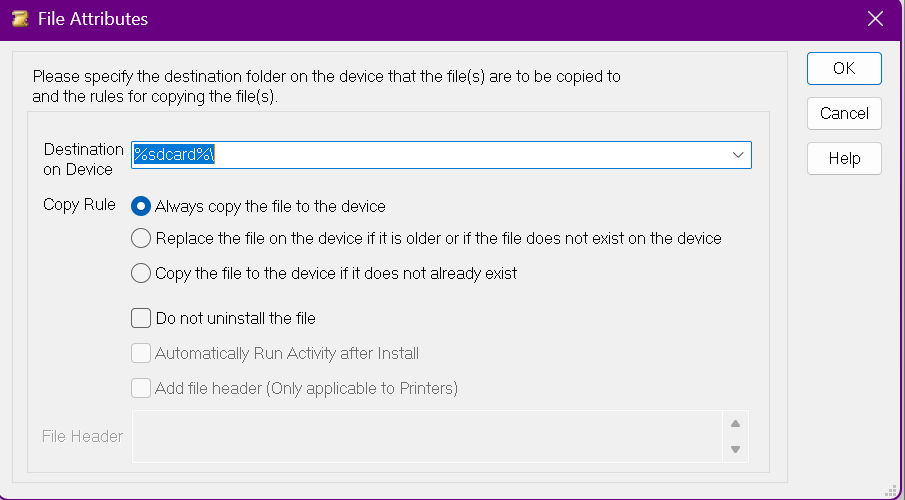The width and height of the screenshot is (905, 500).
Task: Open Help for this dialog
Action: 844,158
